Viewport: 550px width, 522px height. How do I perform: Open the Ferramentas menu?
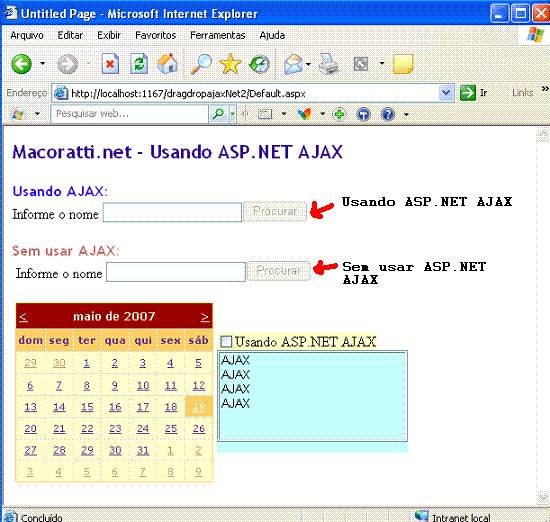click(217, 35)
